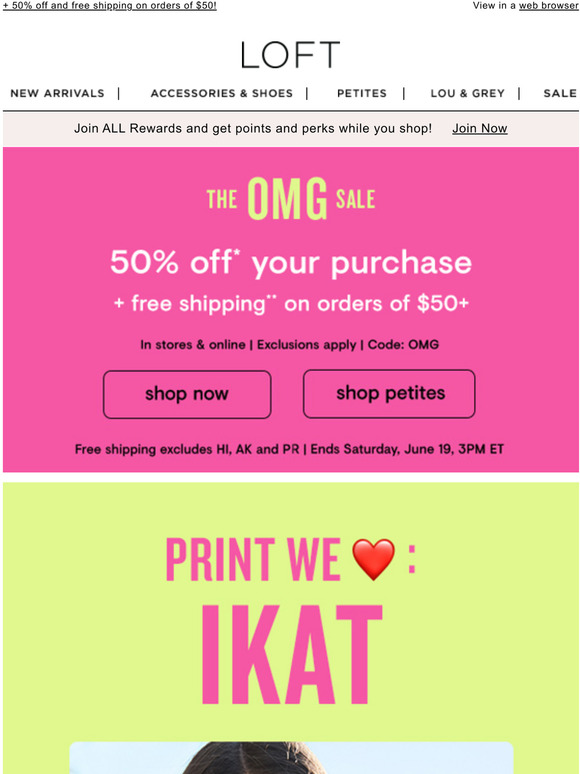Click the 50% off preheader link

(x=110, y=6)
